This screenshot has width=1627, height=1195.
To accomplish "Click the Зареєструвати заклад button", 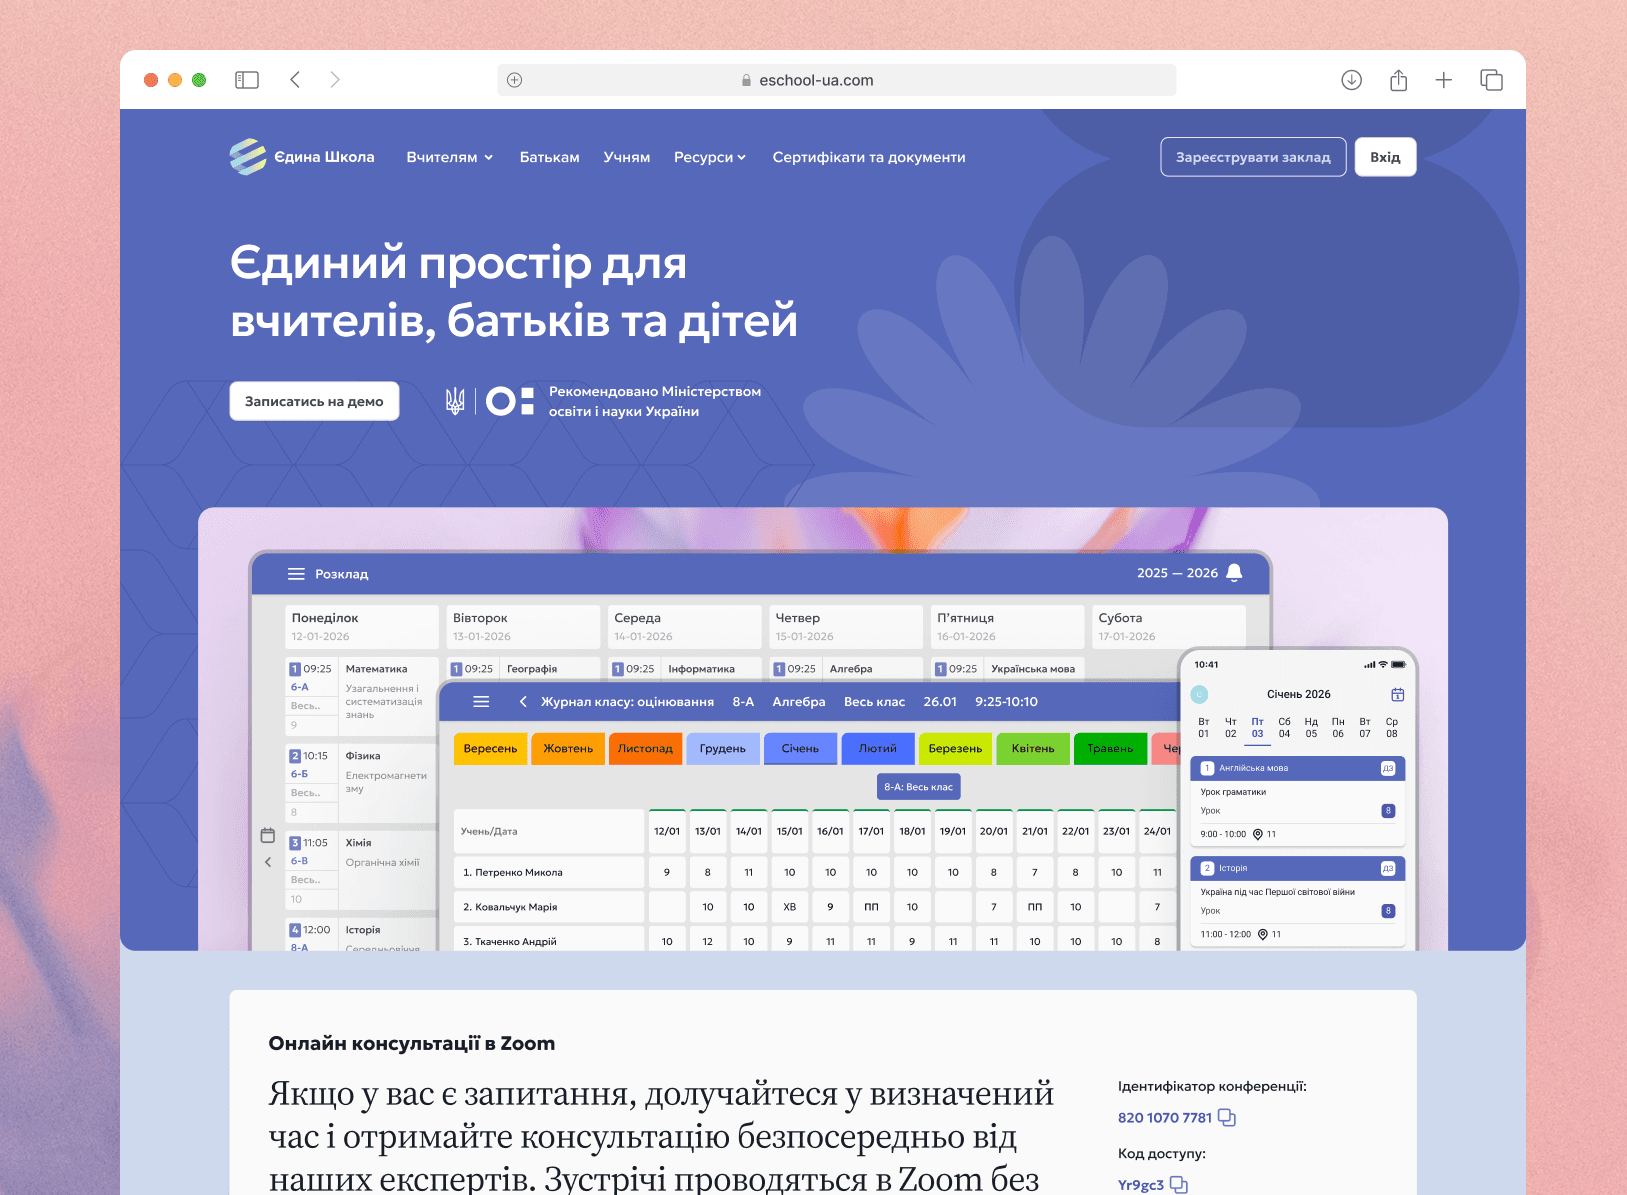I will (x=1253, y=157).
